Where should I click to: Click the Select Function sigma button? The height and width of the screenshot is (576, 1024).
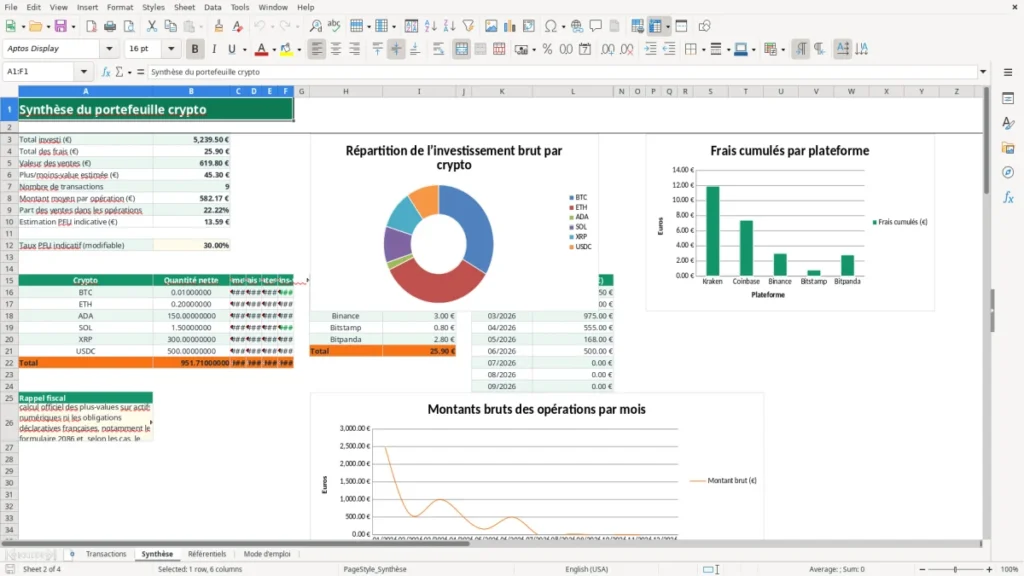click(x=120, y=72)
